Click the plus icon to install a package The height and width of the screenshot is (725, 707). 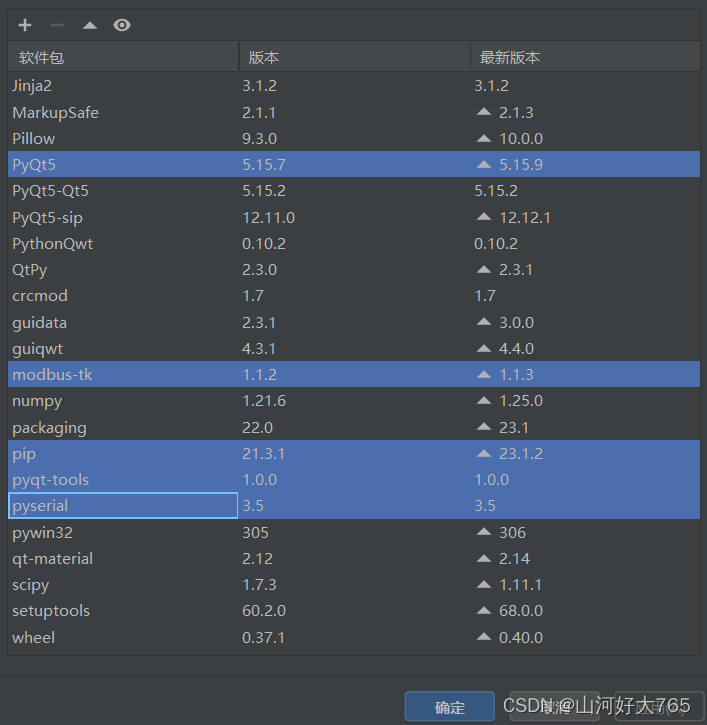25,25
